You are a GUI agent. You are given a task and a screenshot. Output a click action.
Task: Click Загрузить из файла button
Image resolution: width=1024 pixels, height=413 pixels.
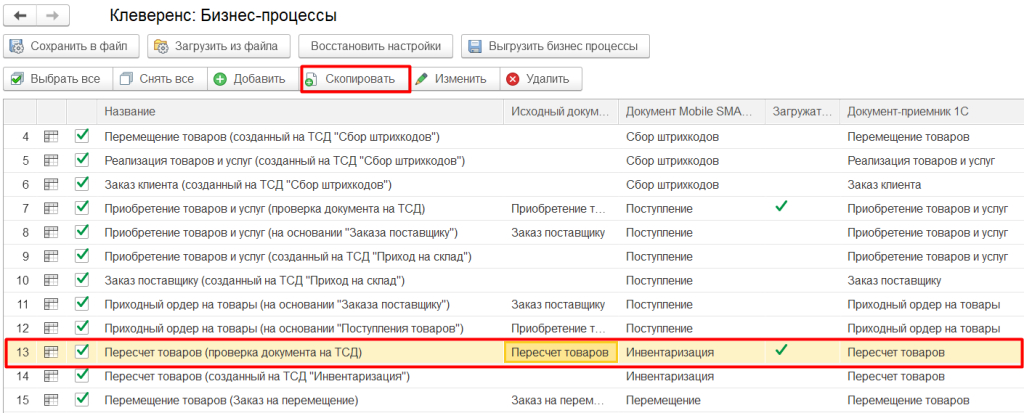219,46
